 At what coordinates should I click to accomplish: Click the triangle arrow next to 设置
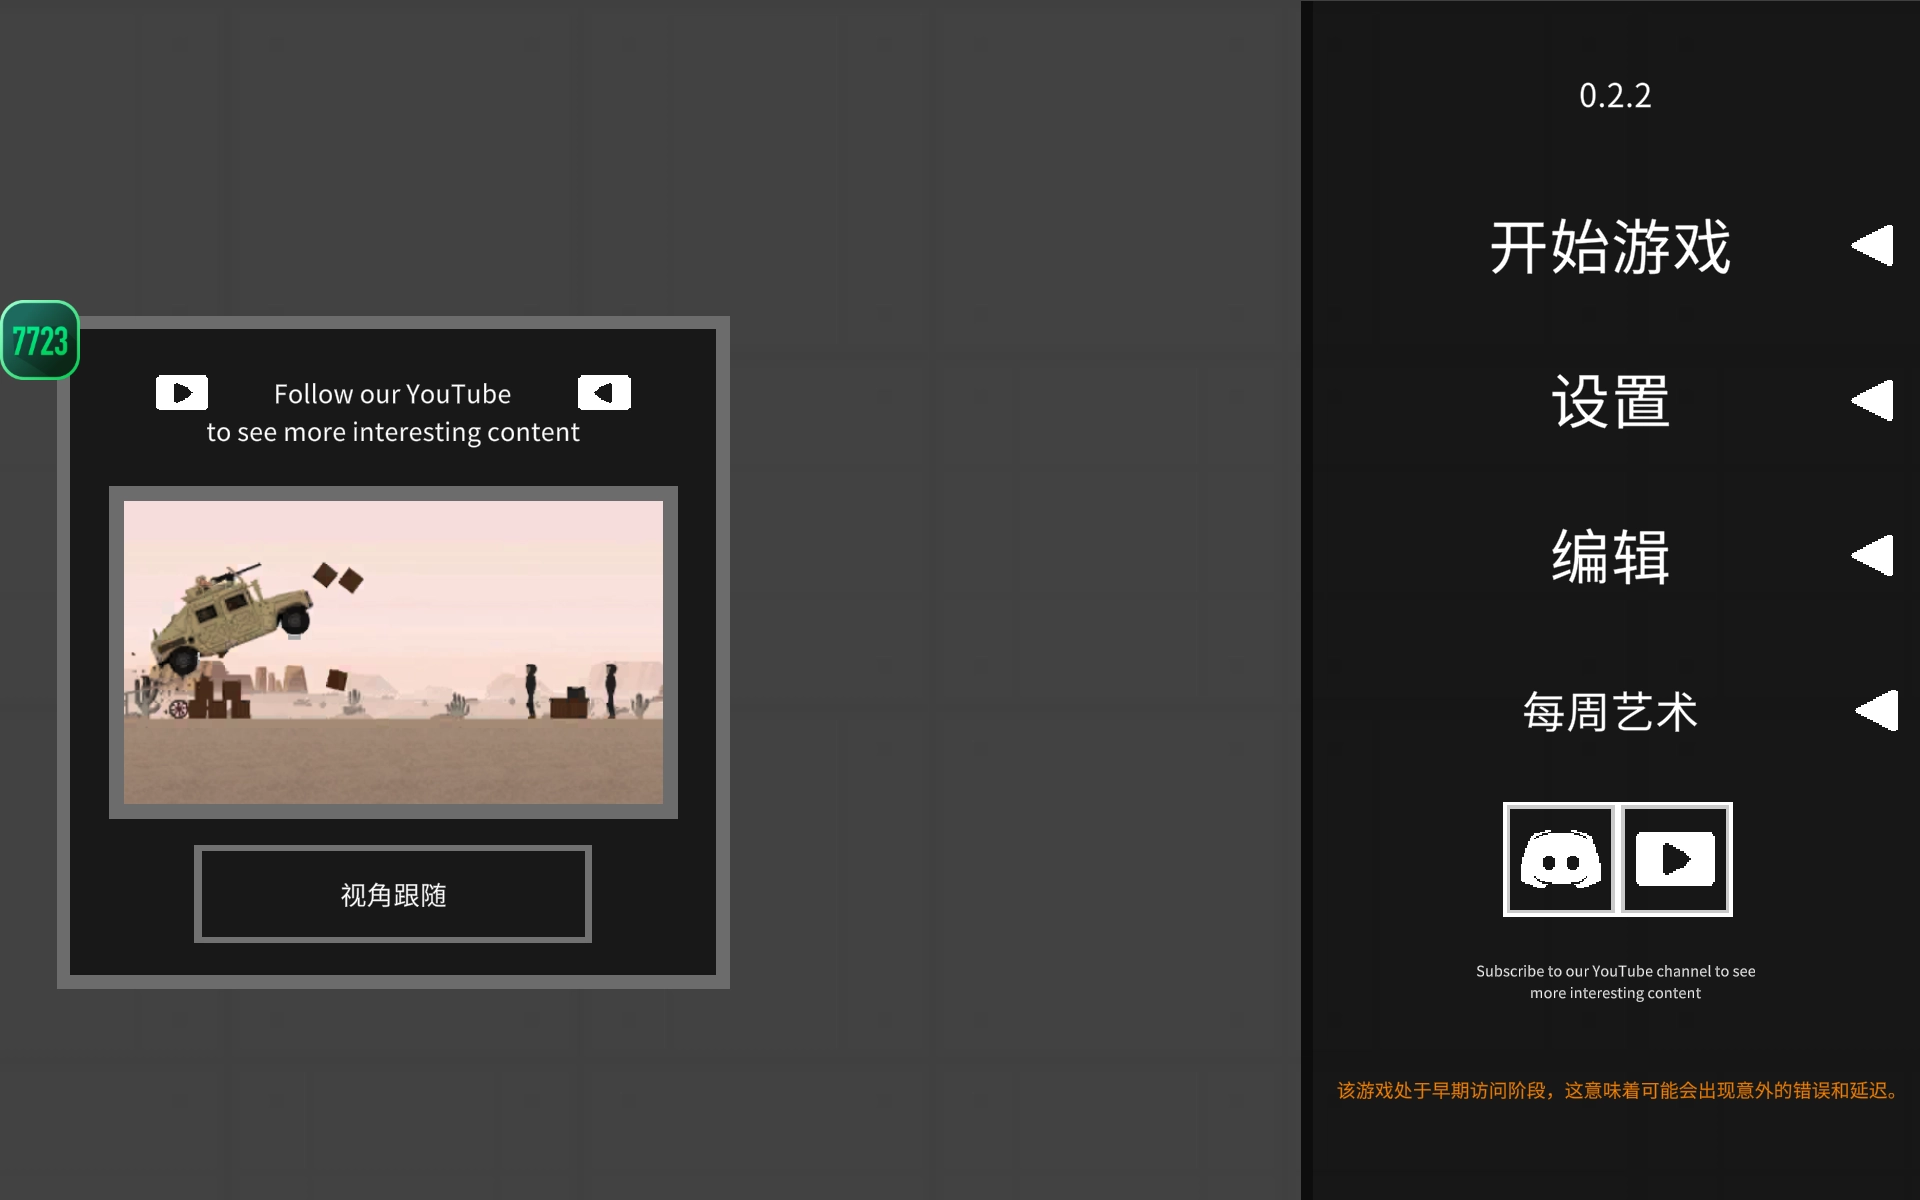click(x=1873, y=400)
